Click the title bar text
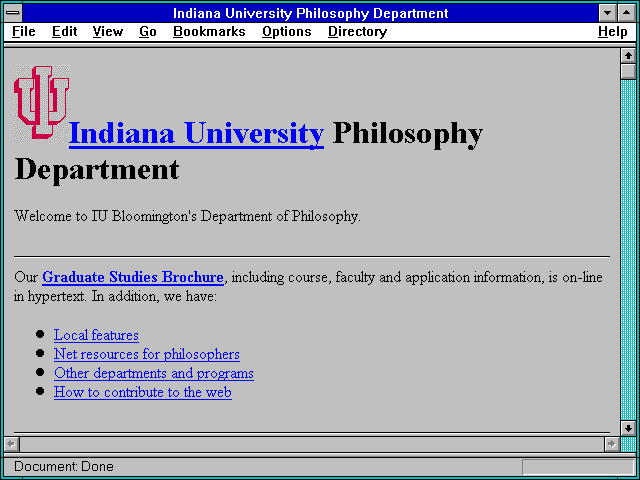The height and width of the screenshot is (480, 640). [x=311, y=13]
